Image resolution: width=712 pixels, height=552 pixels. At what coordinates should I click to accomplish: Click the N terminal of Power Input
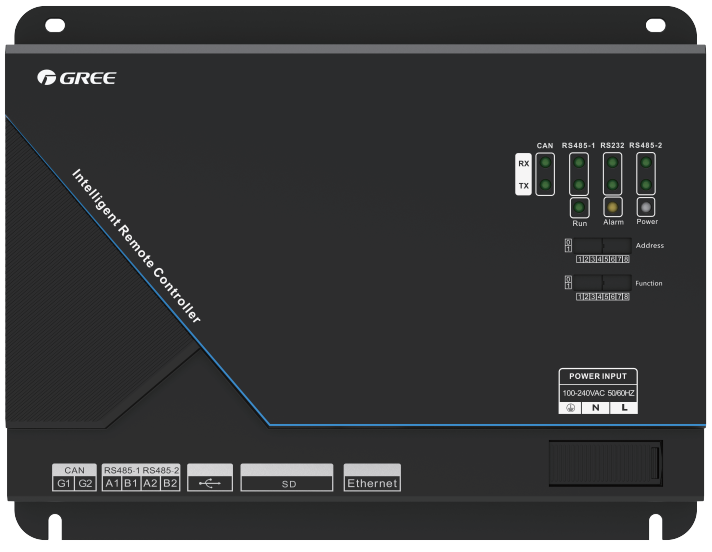click(x=596, y=407)
